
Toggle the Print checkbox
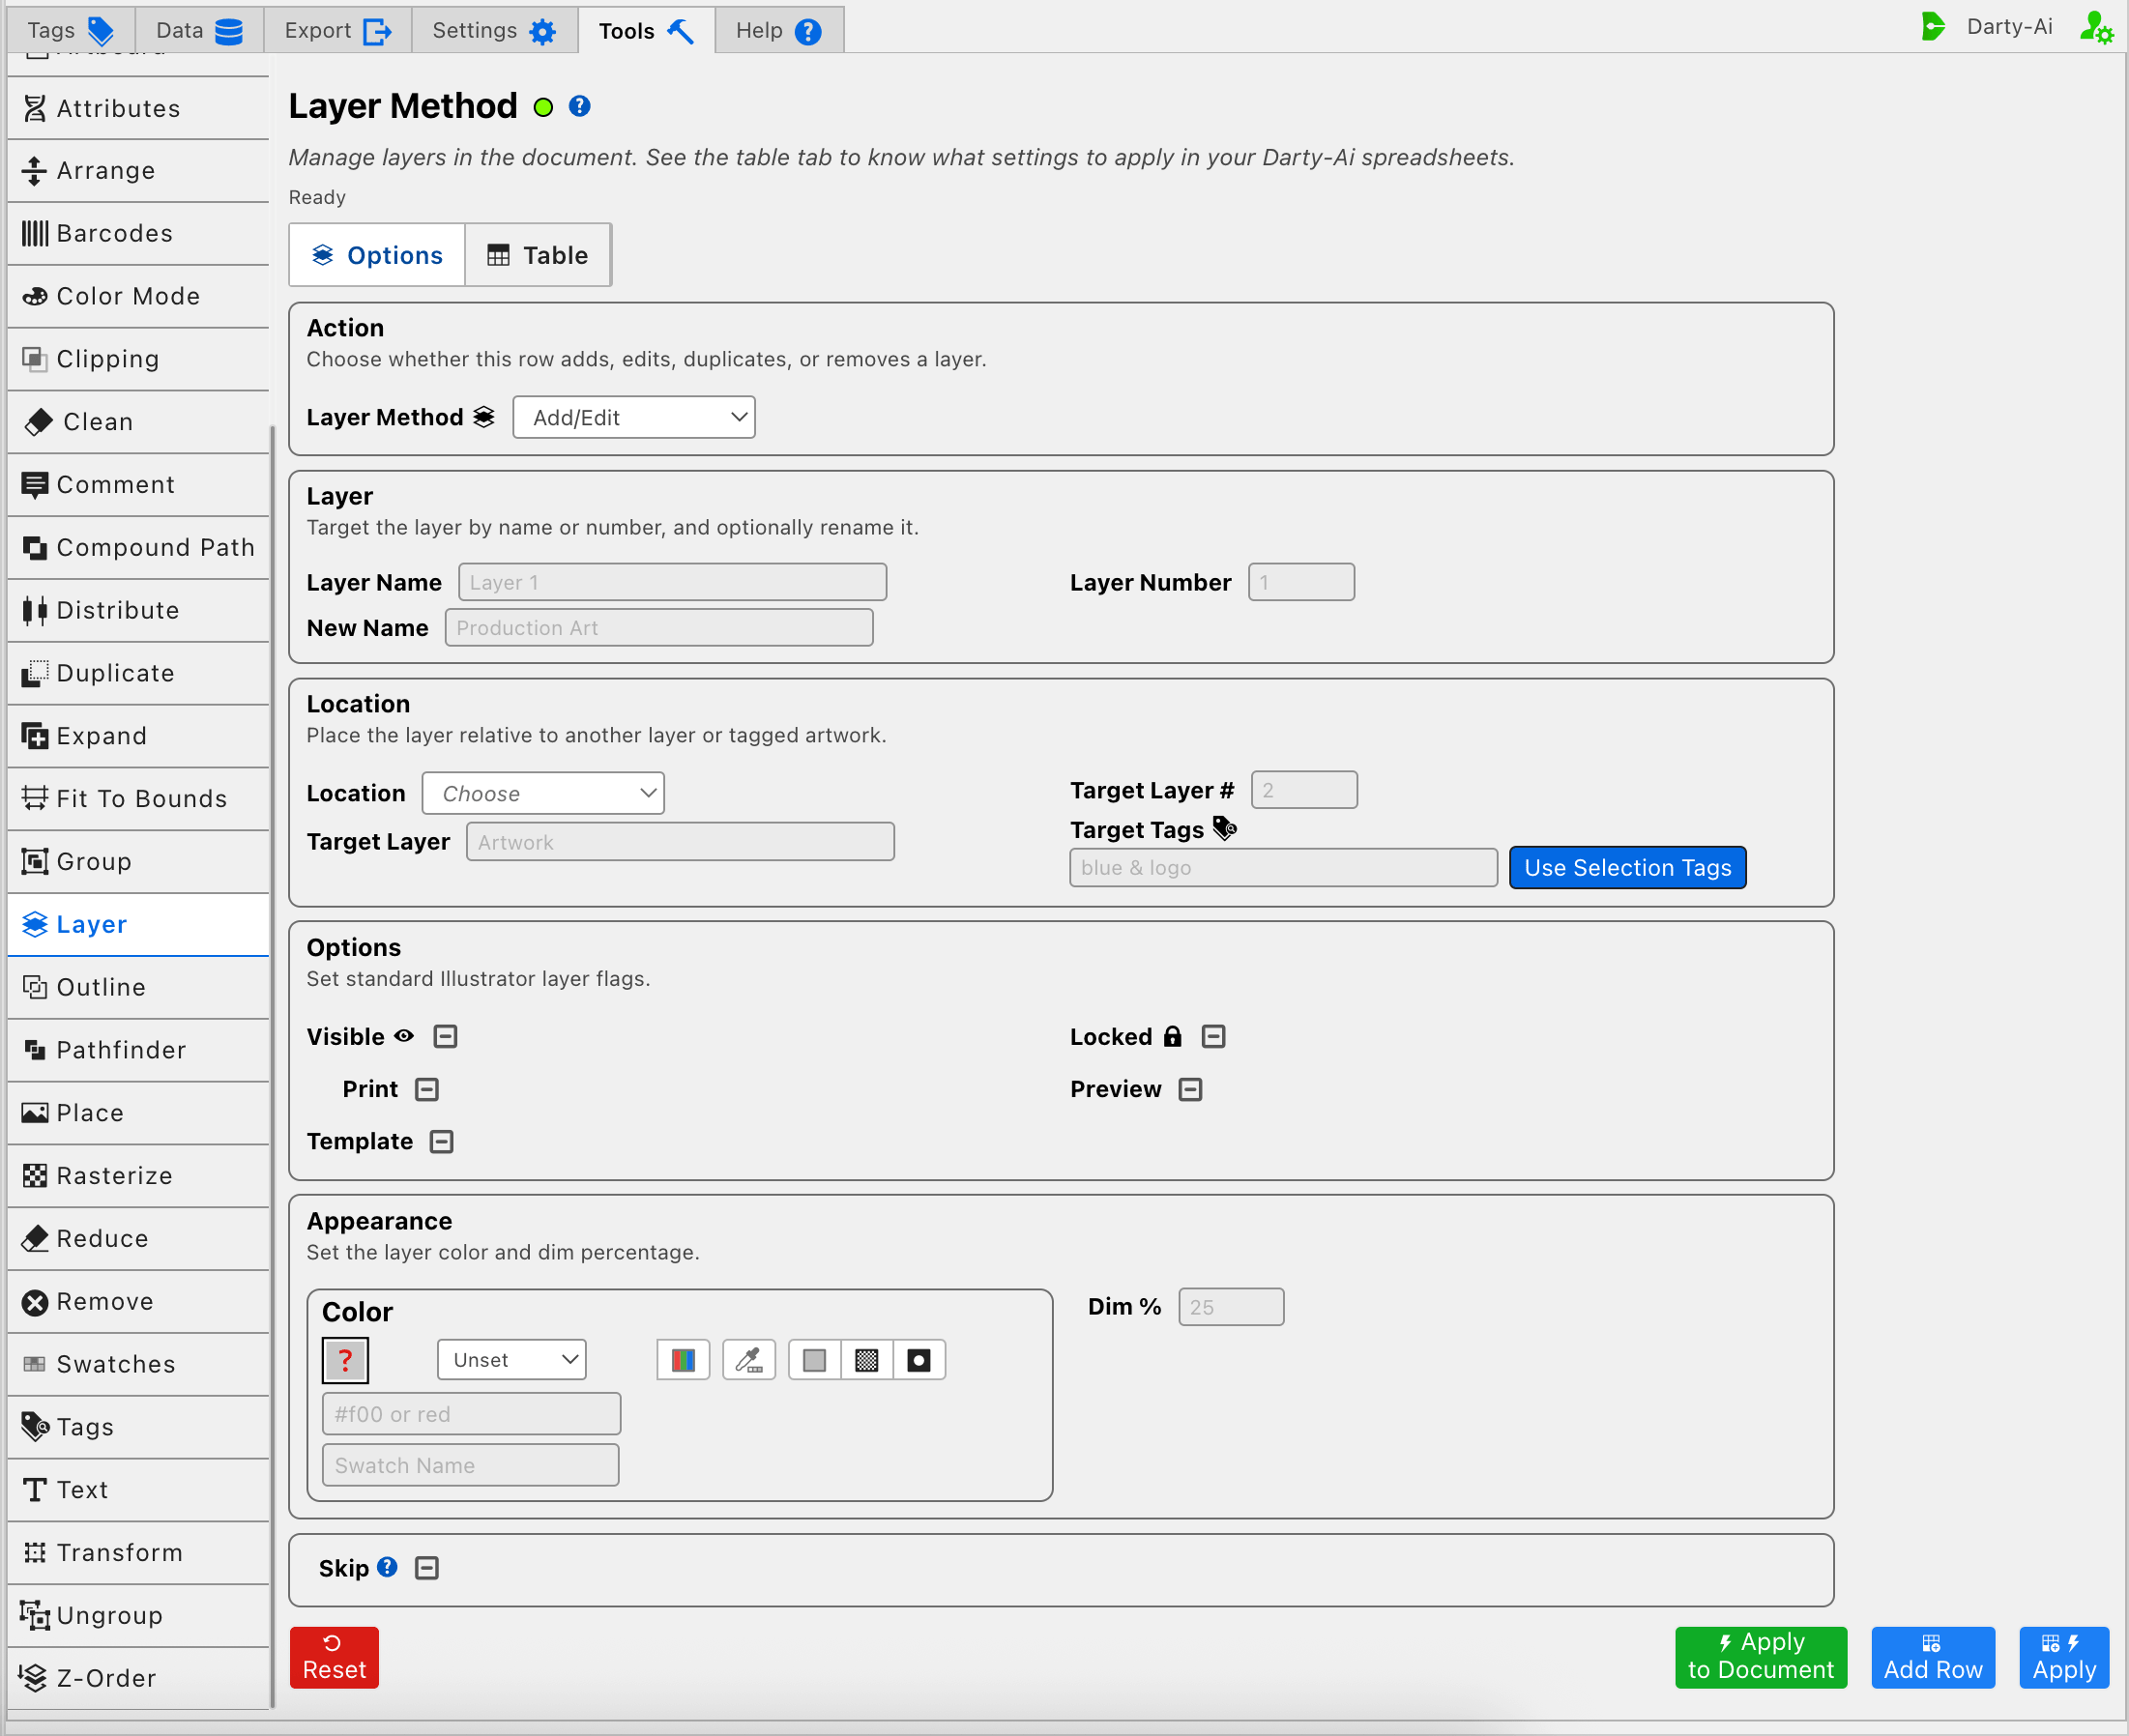pyautogui.click(x=427, y=1090)
